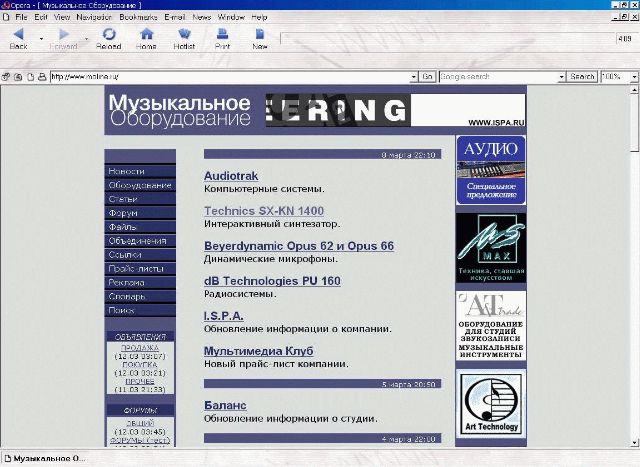Open the Technics SX-KN 1400 link

click(264, 211)
